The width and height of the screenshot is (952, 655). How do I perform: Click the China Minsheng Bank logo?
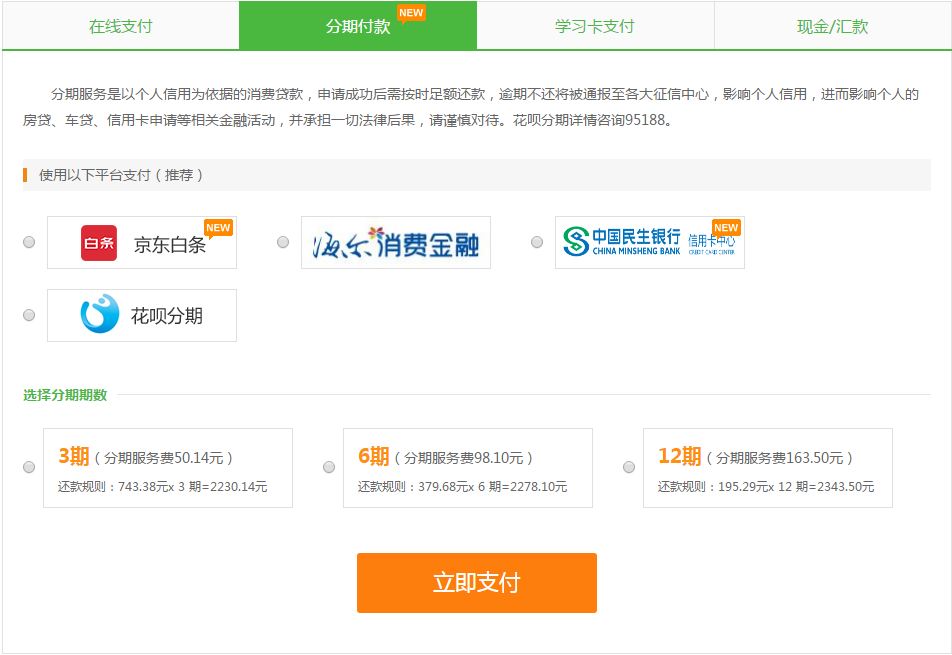(x=649, y=243)
